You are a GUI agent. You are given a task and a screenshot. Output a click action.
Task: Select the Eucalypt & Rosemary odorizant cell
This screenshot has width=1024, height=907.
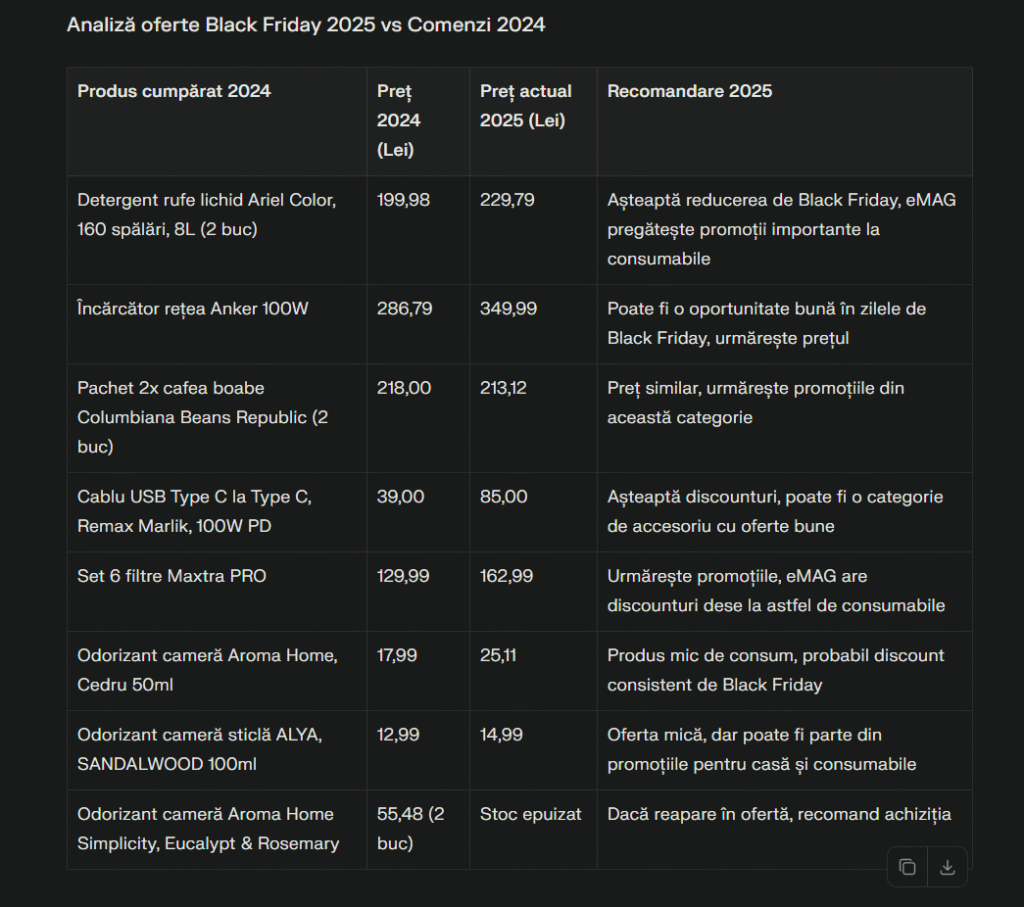(x=207, y=828)
